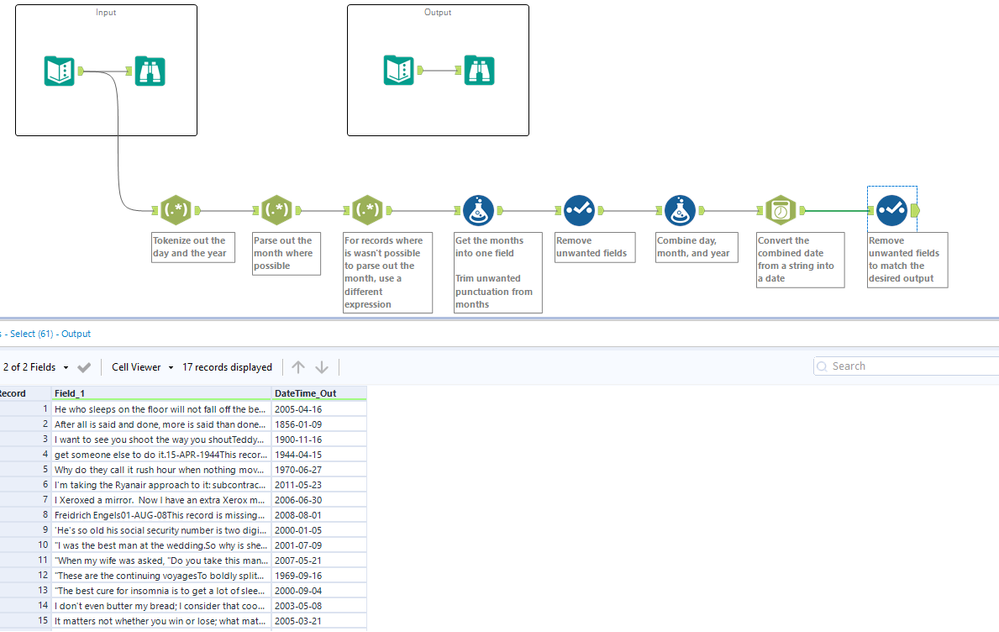This screenshot has height=632, width=999.
Task: Select date cell 2005-04-16
Action: [319, 409]
